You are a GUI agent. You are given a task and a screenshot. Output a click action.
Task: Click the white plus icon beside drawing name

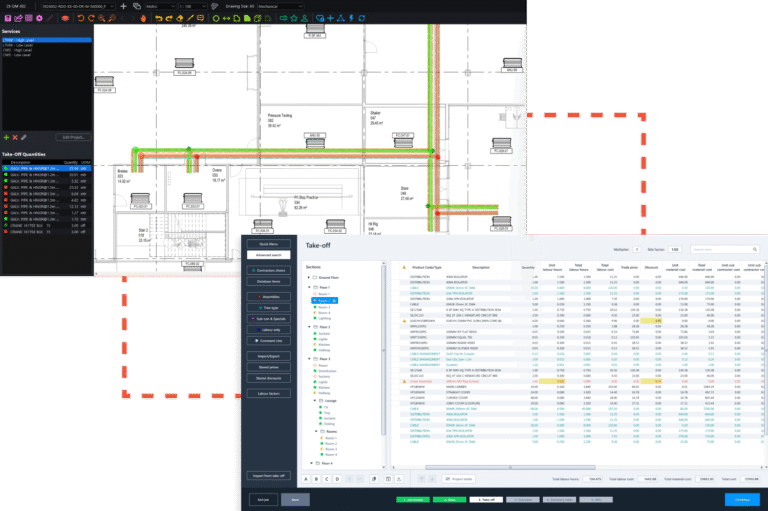click(x=123, y=6)
